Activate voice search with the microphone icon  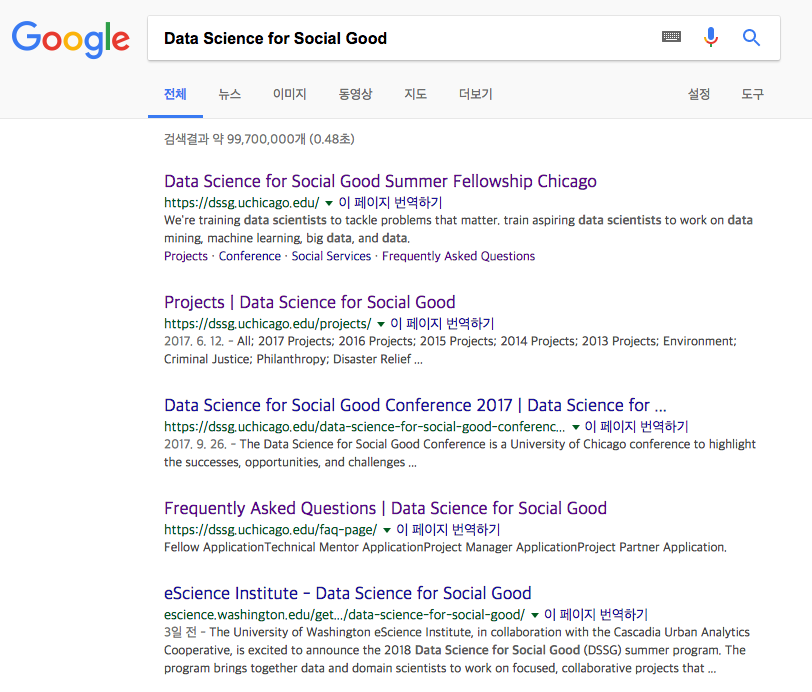click(x=711, y=37)
